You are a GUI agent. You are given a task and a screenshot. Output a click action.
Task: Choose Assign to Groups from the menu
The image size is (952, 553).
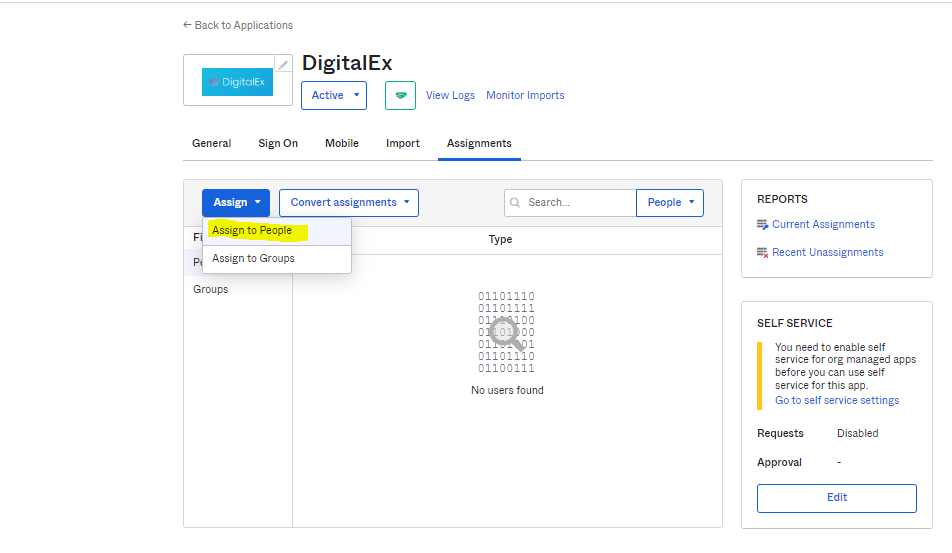pos(253,259)
